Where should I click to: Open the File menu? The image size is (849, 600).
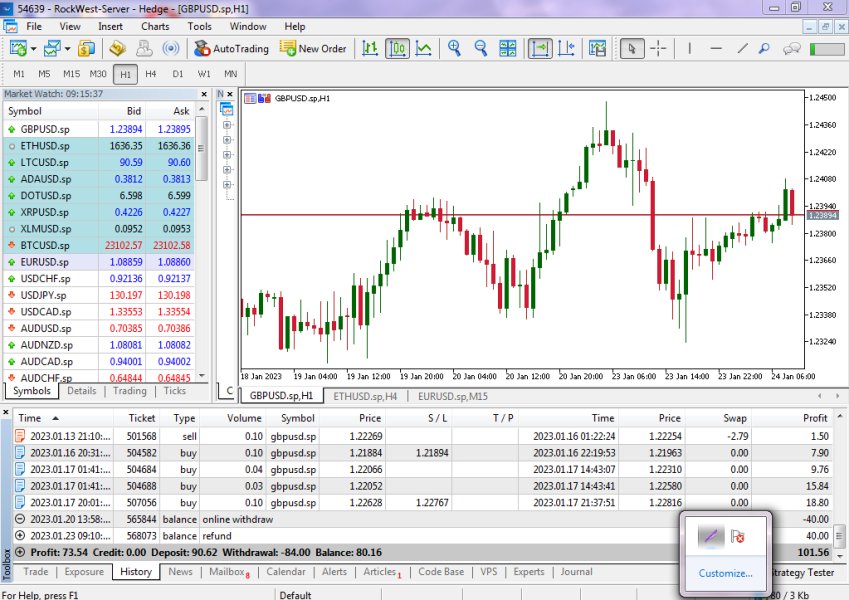pyautogui.click(x=34, y=26)
